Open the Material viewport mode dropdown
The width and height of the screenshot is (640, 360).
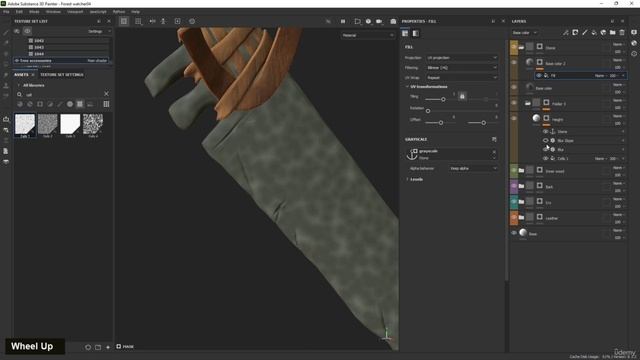point(367,36)
